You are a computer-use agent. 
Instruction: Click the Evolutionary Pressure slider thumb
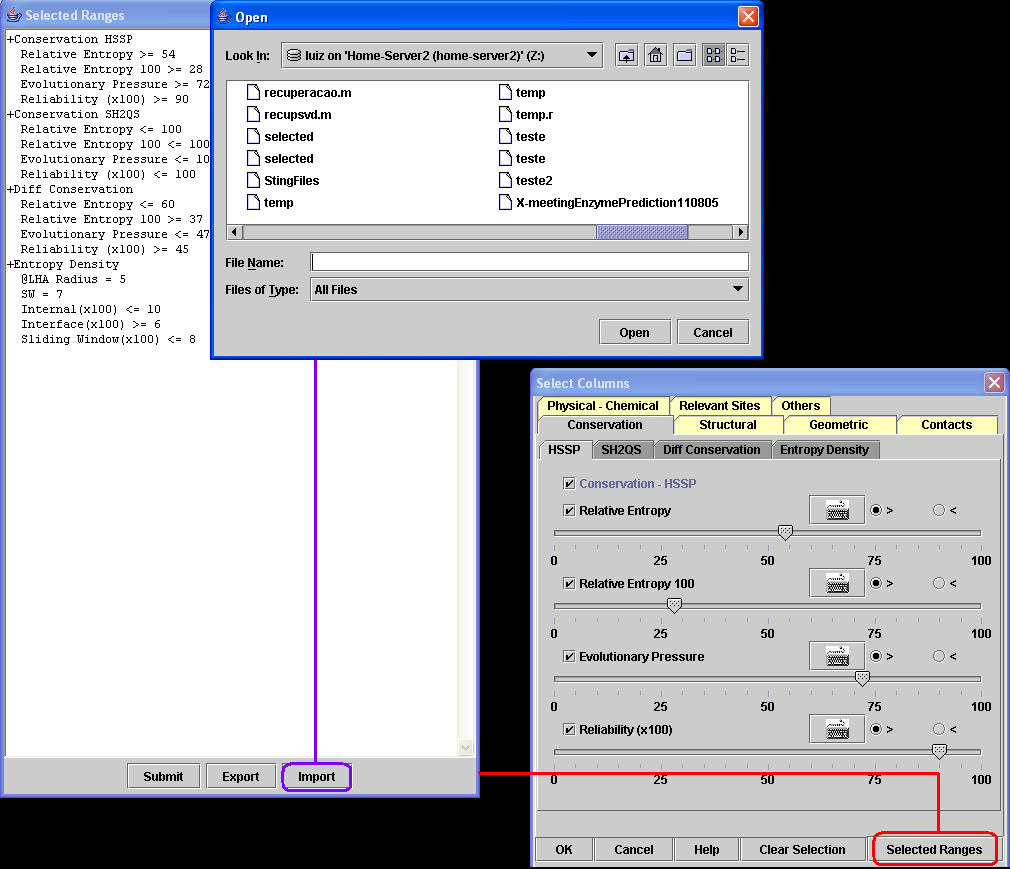point(862,677)
